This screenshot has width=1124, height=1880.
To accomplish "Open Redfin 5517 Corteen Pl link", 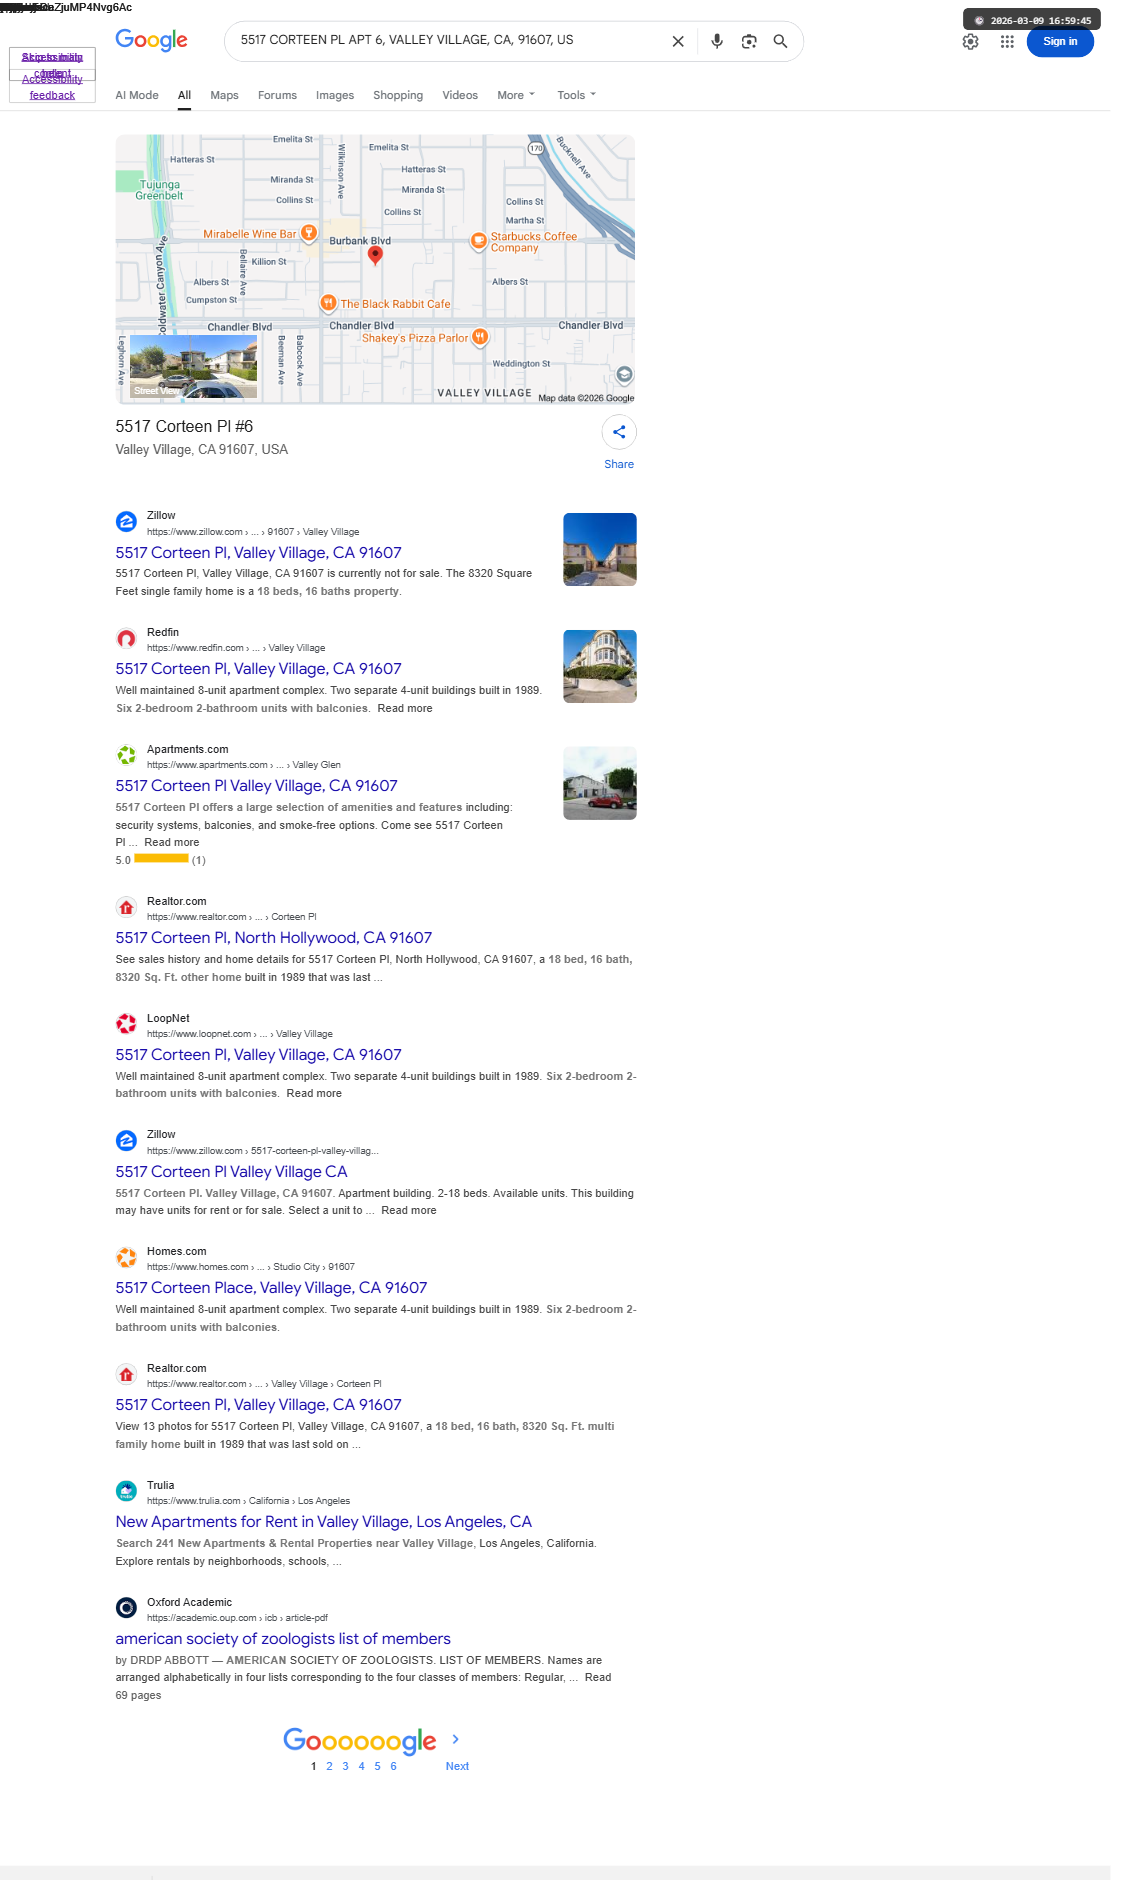I will coord(258,669).
